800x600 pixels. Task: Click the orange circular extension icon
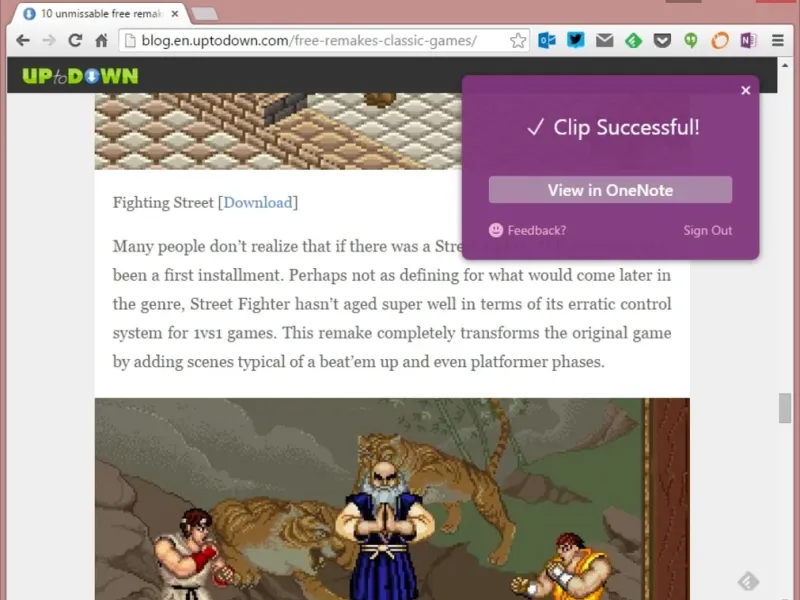coord(720,40)
